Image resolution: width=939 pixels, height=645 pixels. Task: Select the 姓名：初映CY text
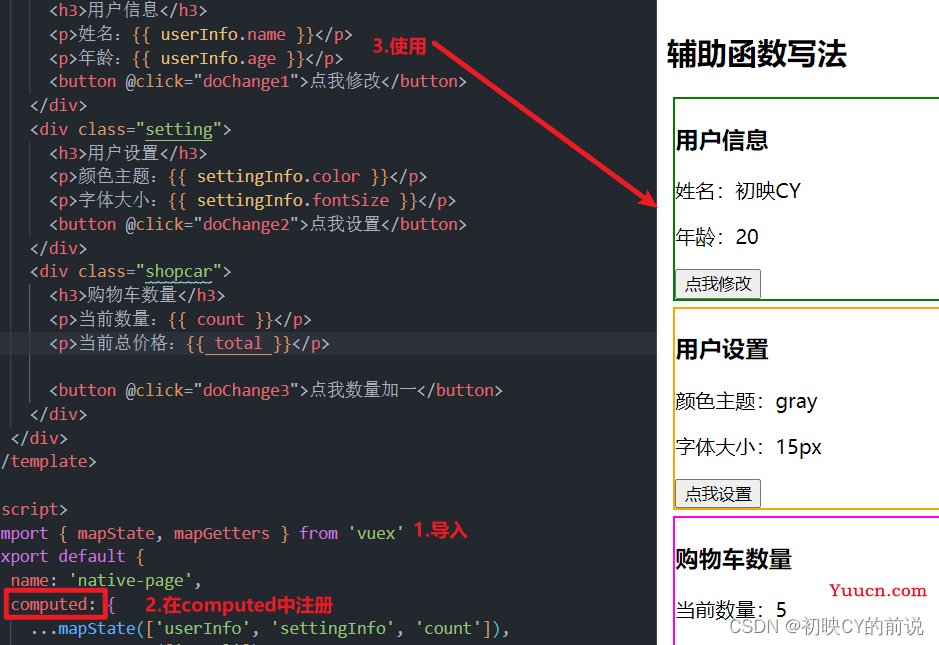tap(738, 191)
